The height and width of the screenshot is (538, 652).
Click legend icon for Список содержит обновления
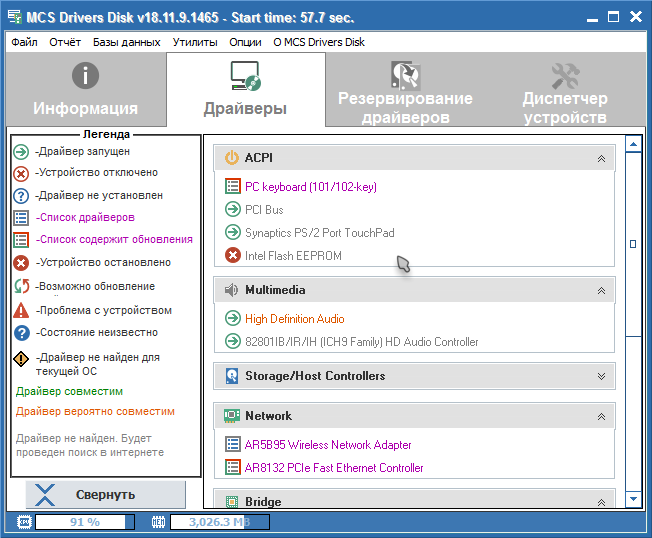[21, 240]
